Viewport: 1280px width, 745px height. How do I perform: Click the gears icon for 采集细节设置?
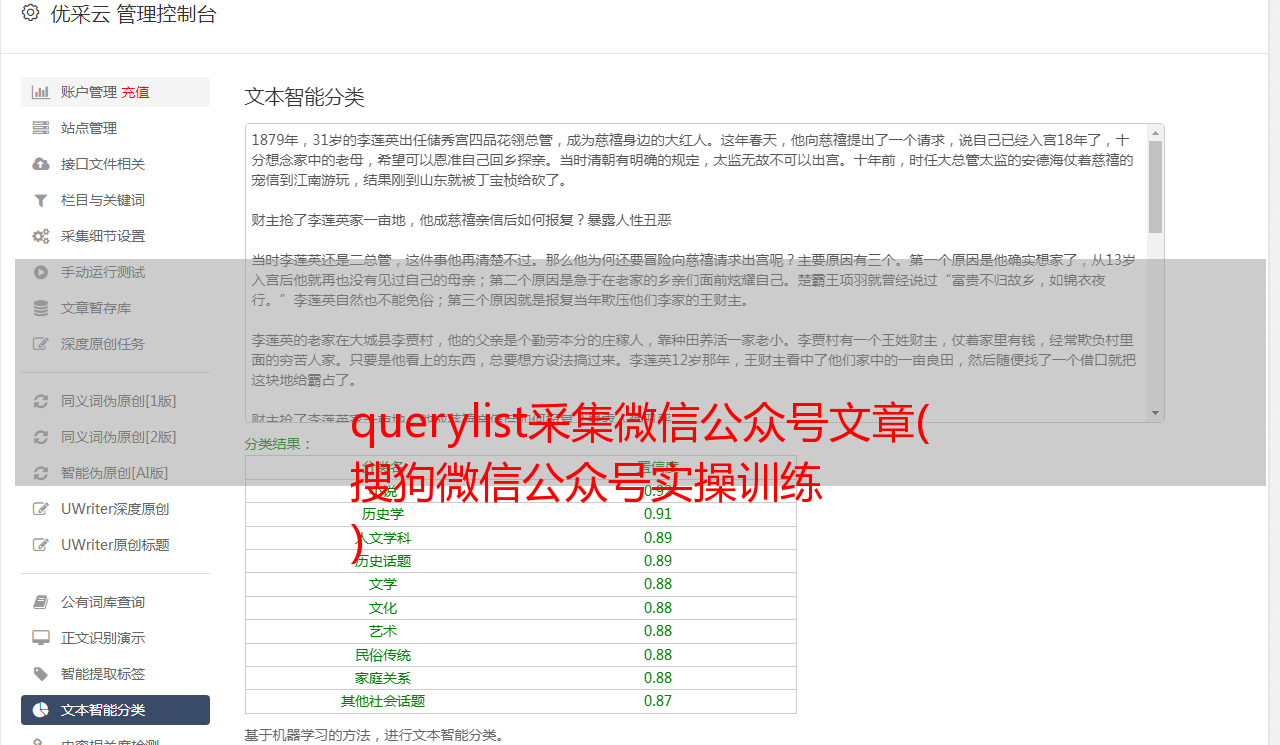pyautogui.click(x=41, y=236)
